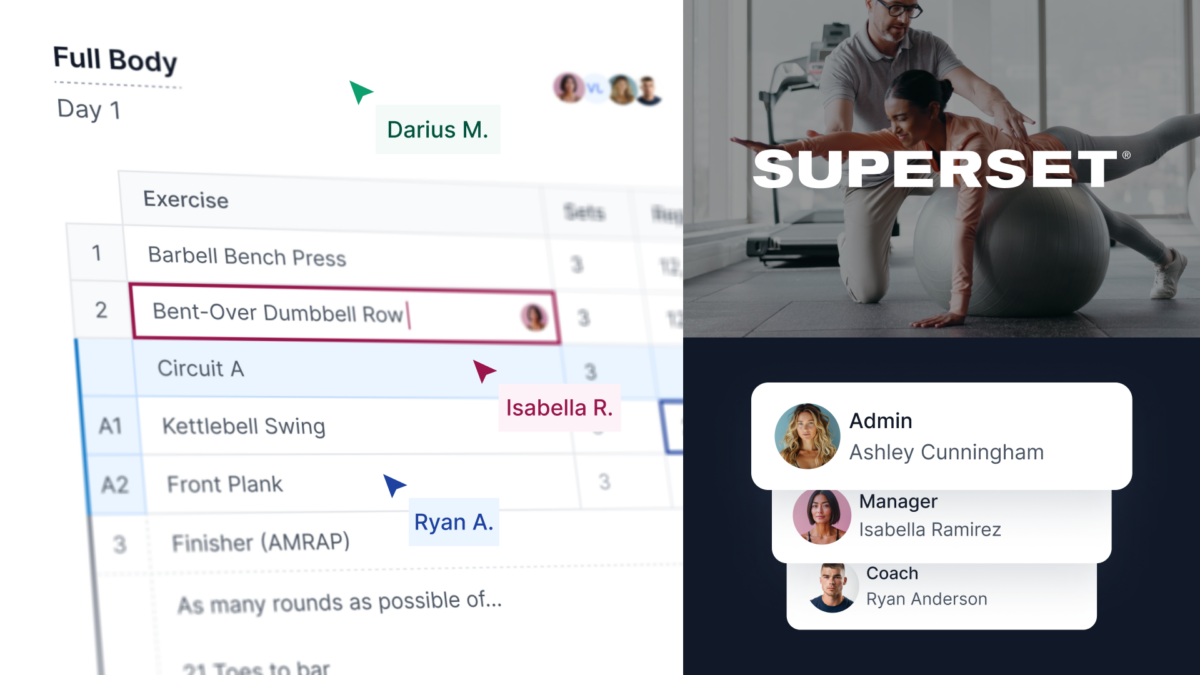Click the VL initials collaborator avatar

[595, 89]
